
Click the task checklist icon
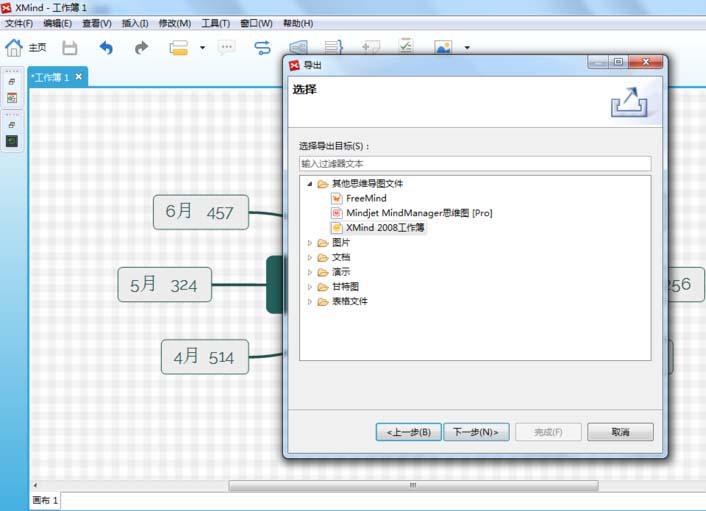[x=406, y=46]
